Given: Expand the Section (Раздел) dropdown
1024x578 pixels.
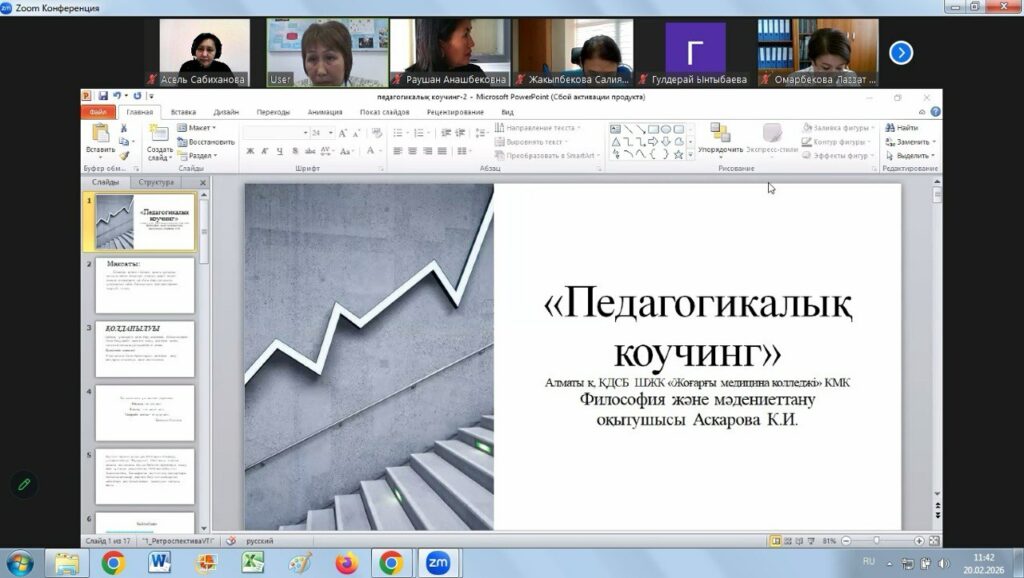Looking at the screenshot, I should [x=200, y=155].
